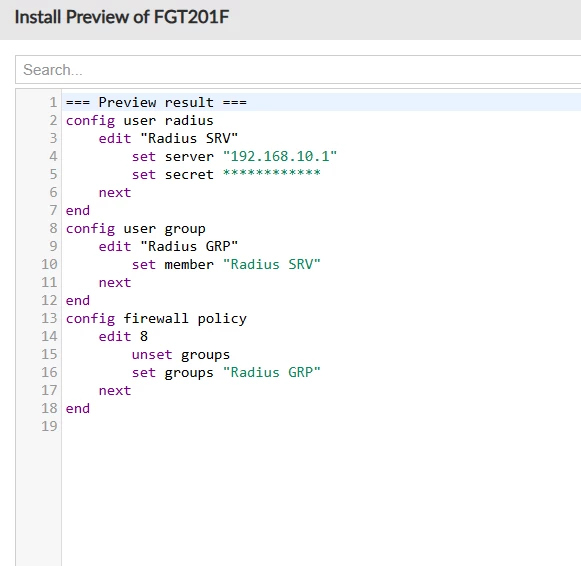Screen dimensions: 581x566
Task: Click 'next' on line 17
Action: 115,390
